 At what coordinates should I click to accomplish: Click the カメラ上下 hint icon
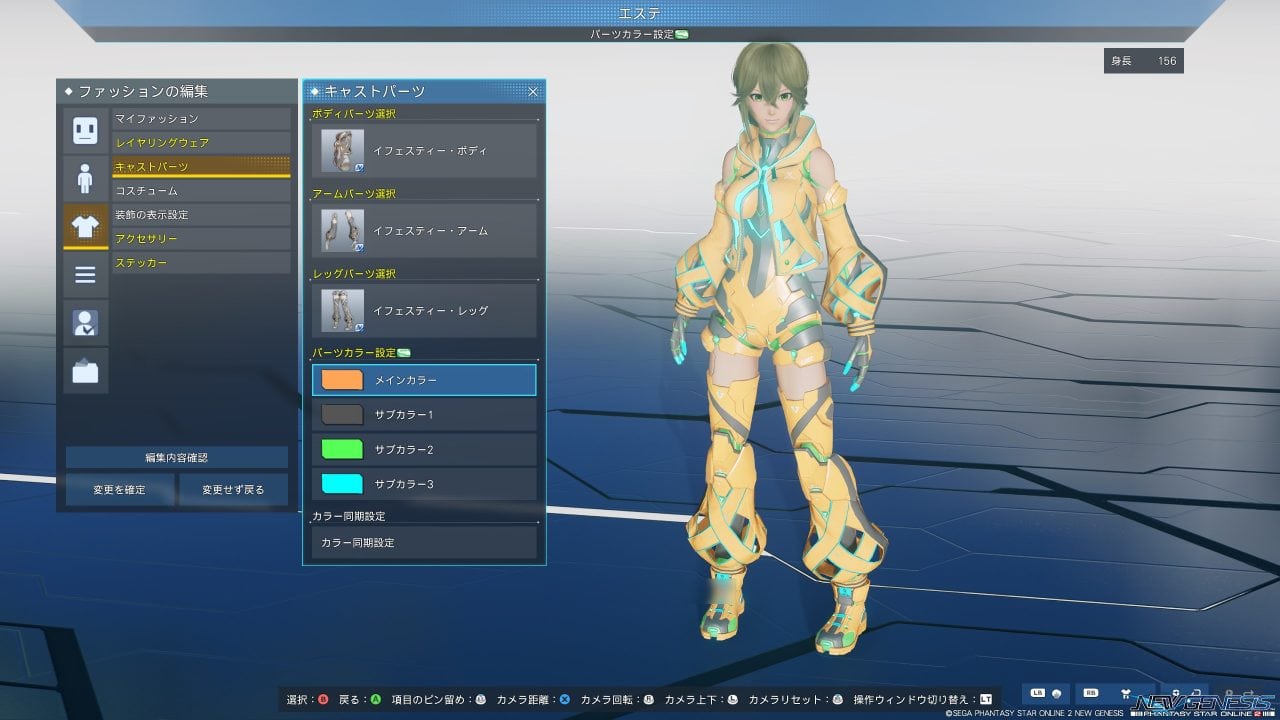click(732, 699)
